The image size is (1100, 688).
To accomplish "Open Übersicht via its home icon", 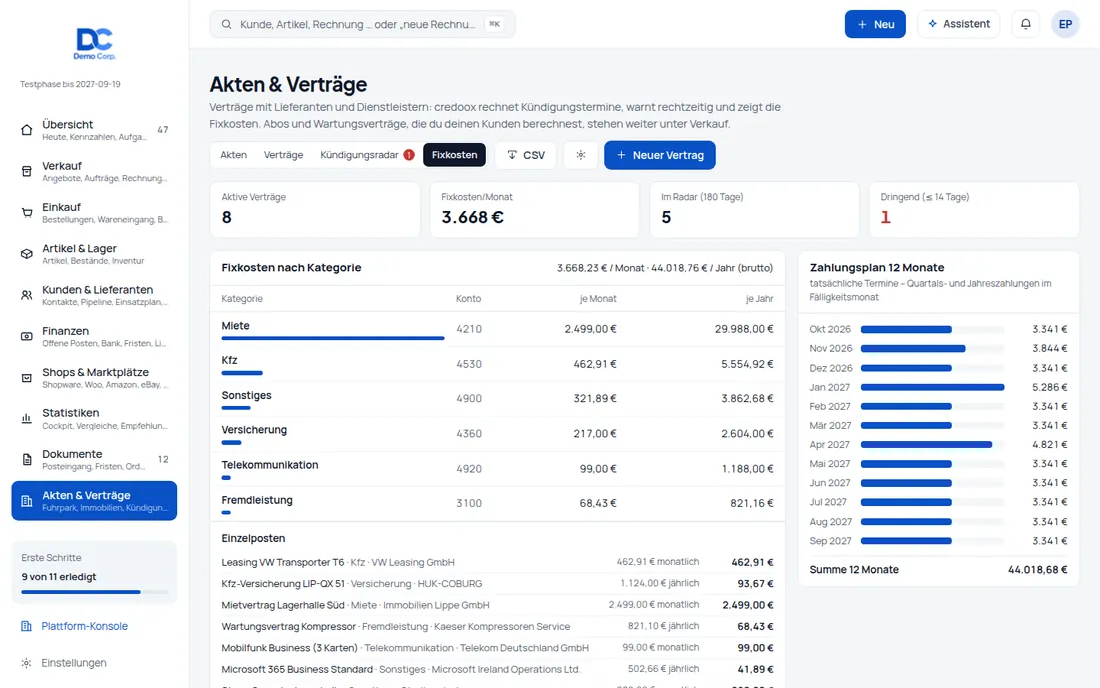I will 27,130.
